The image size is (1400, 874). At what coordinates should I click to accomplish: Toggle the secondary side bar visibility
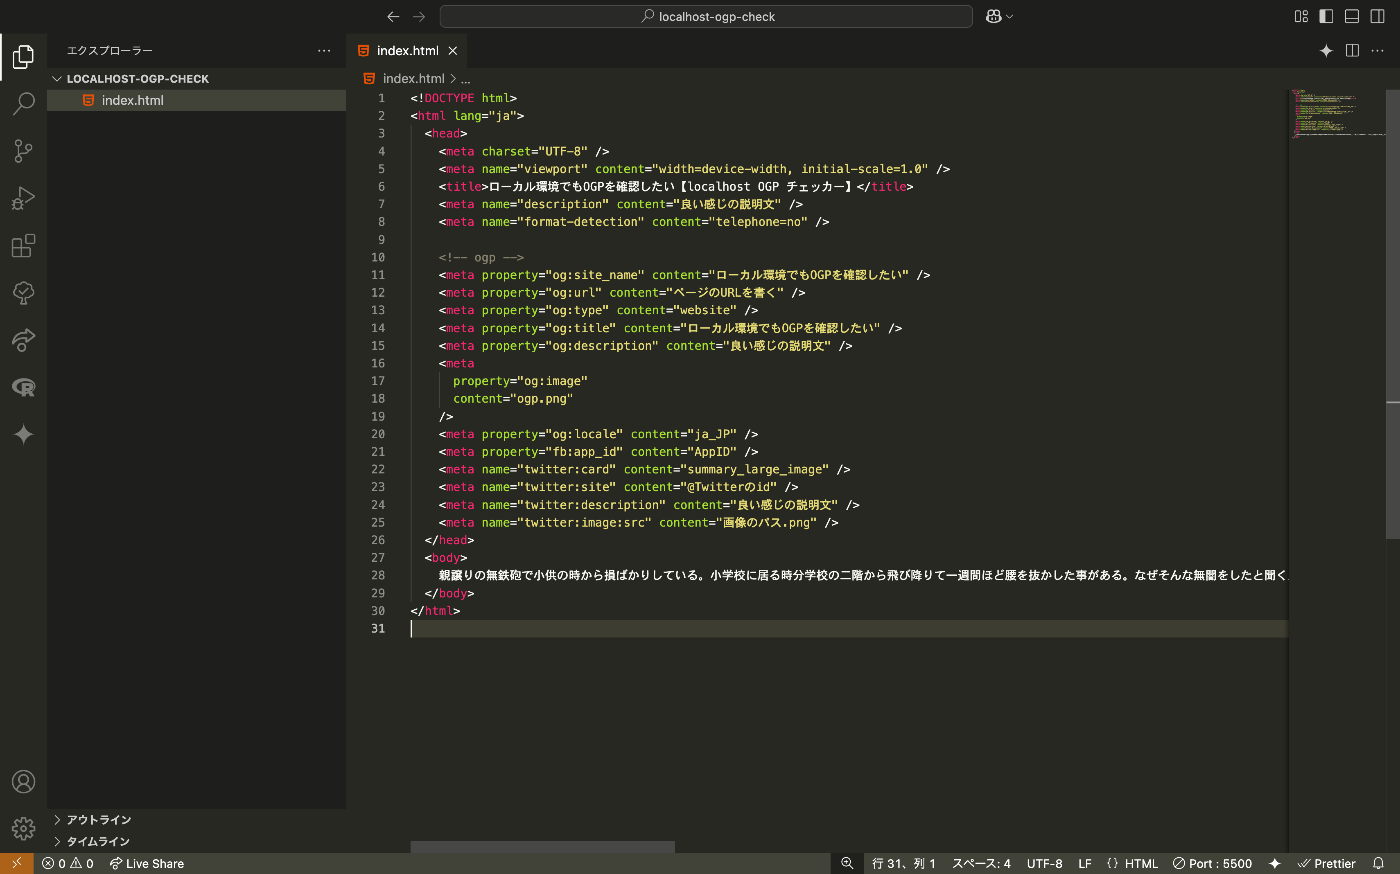pyautogui.click(x=1377, y=16)
